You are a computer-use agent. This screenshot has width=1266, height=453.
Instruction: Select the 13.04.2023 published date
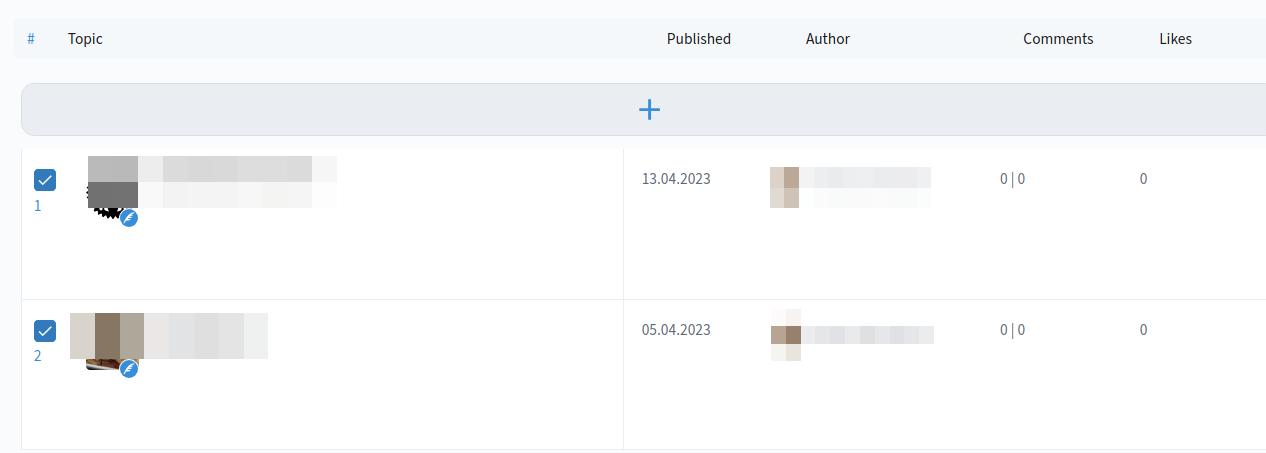[676, 179]
